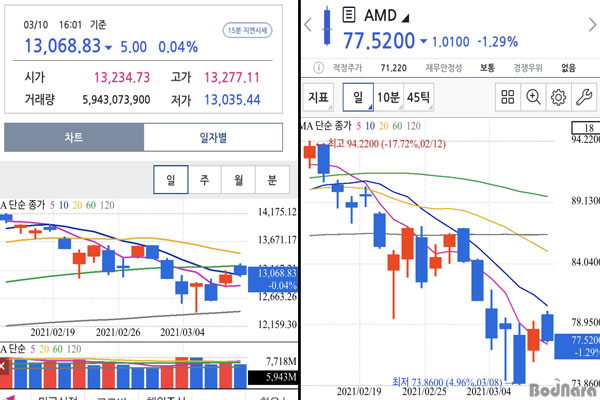The image size is (600, 400).
Task: Open the 지표 indicators dropdown
Action: click(318, 97)
